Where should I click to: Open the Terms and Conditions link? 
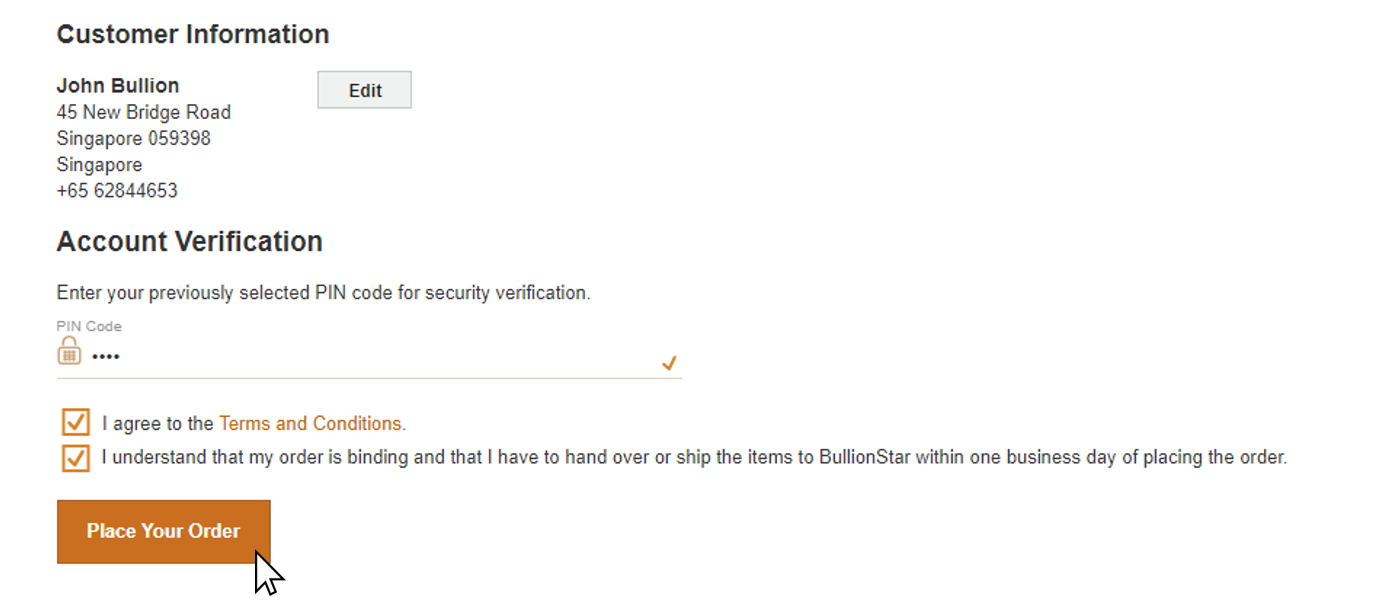coord(310,423)
